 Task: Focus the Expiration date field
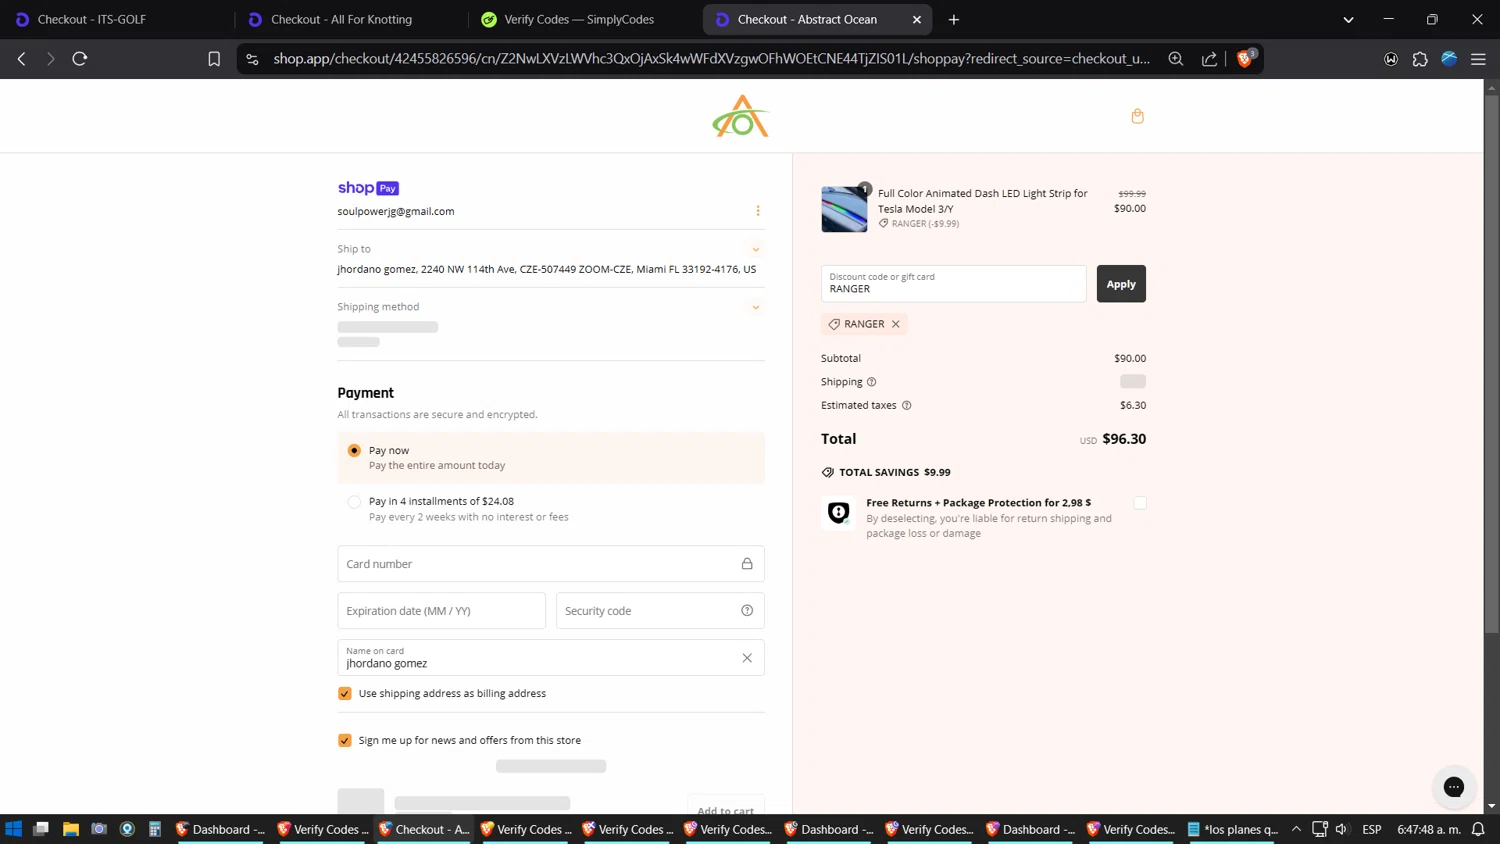[x=442, y=611]
